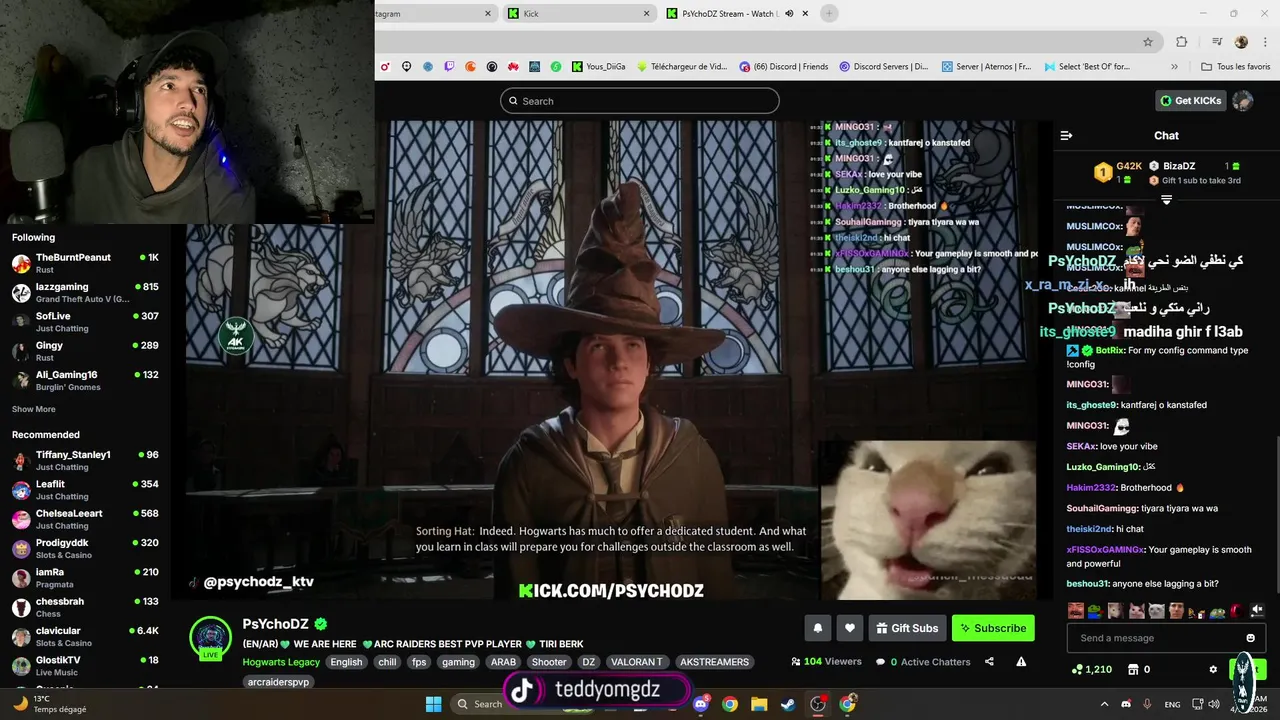Click the VALORANT tag
1280x720 pixels.
pos(636,662)
